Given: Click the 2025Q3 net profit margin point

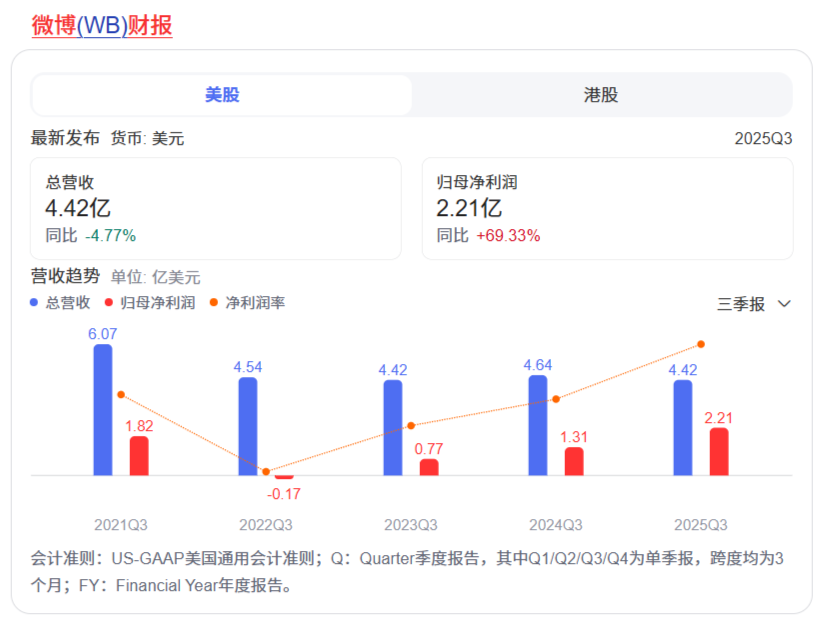Looking at the screenshot, I should click(703, 343).
